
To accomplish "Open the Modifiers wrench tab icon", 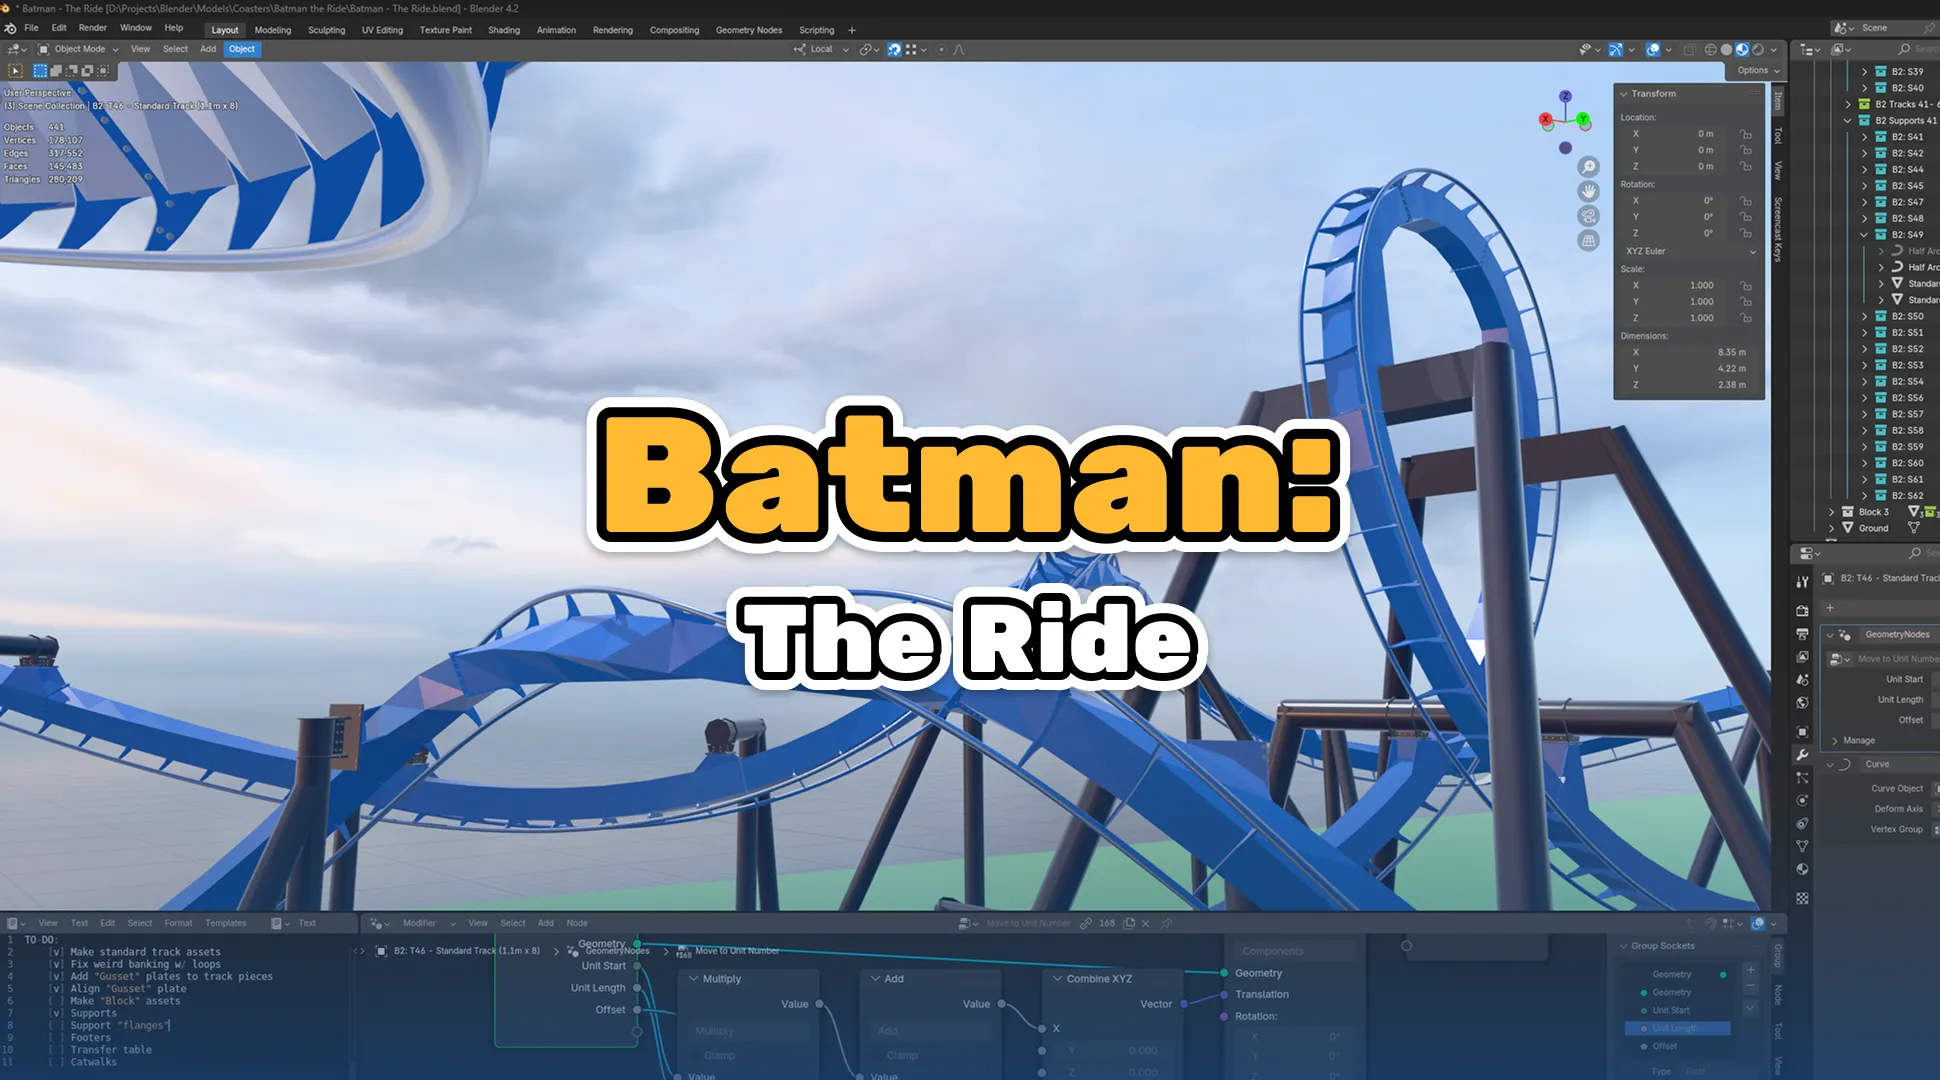I will coord(1802,755).
